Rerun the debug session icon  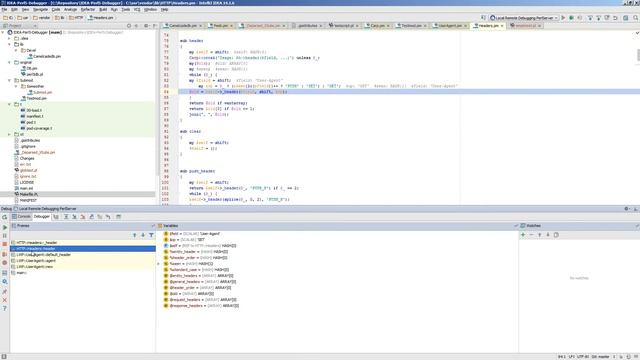point(5,218)
